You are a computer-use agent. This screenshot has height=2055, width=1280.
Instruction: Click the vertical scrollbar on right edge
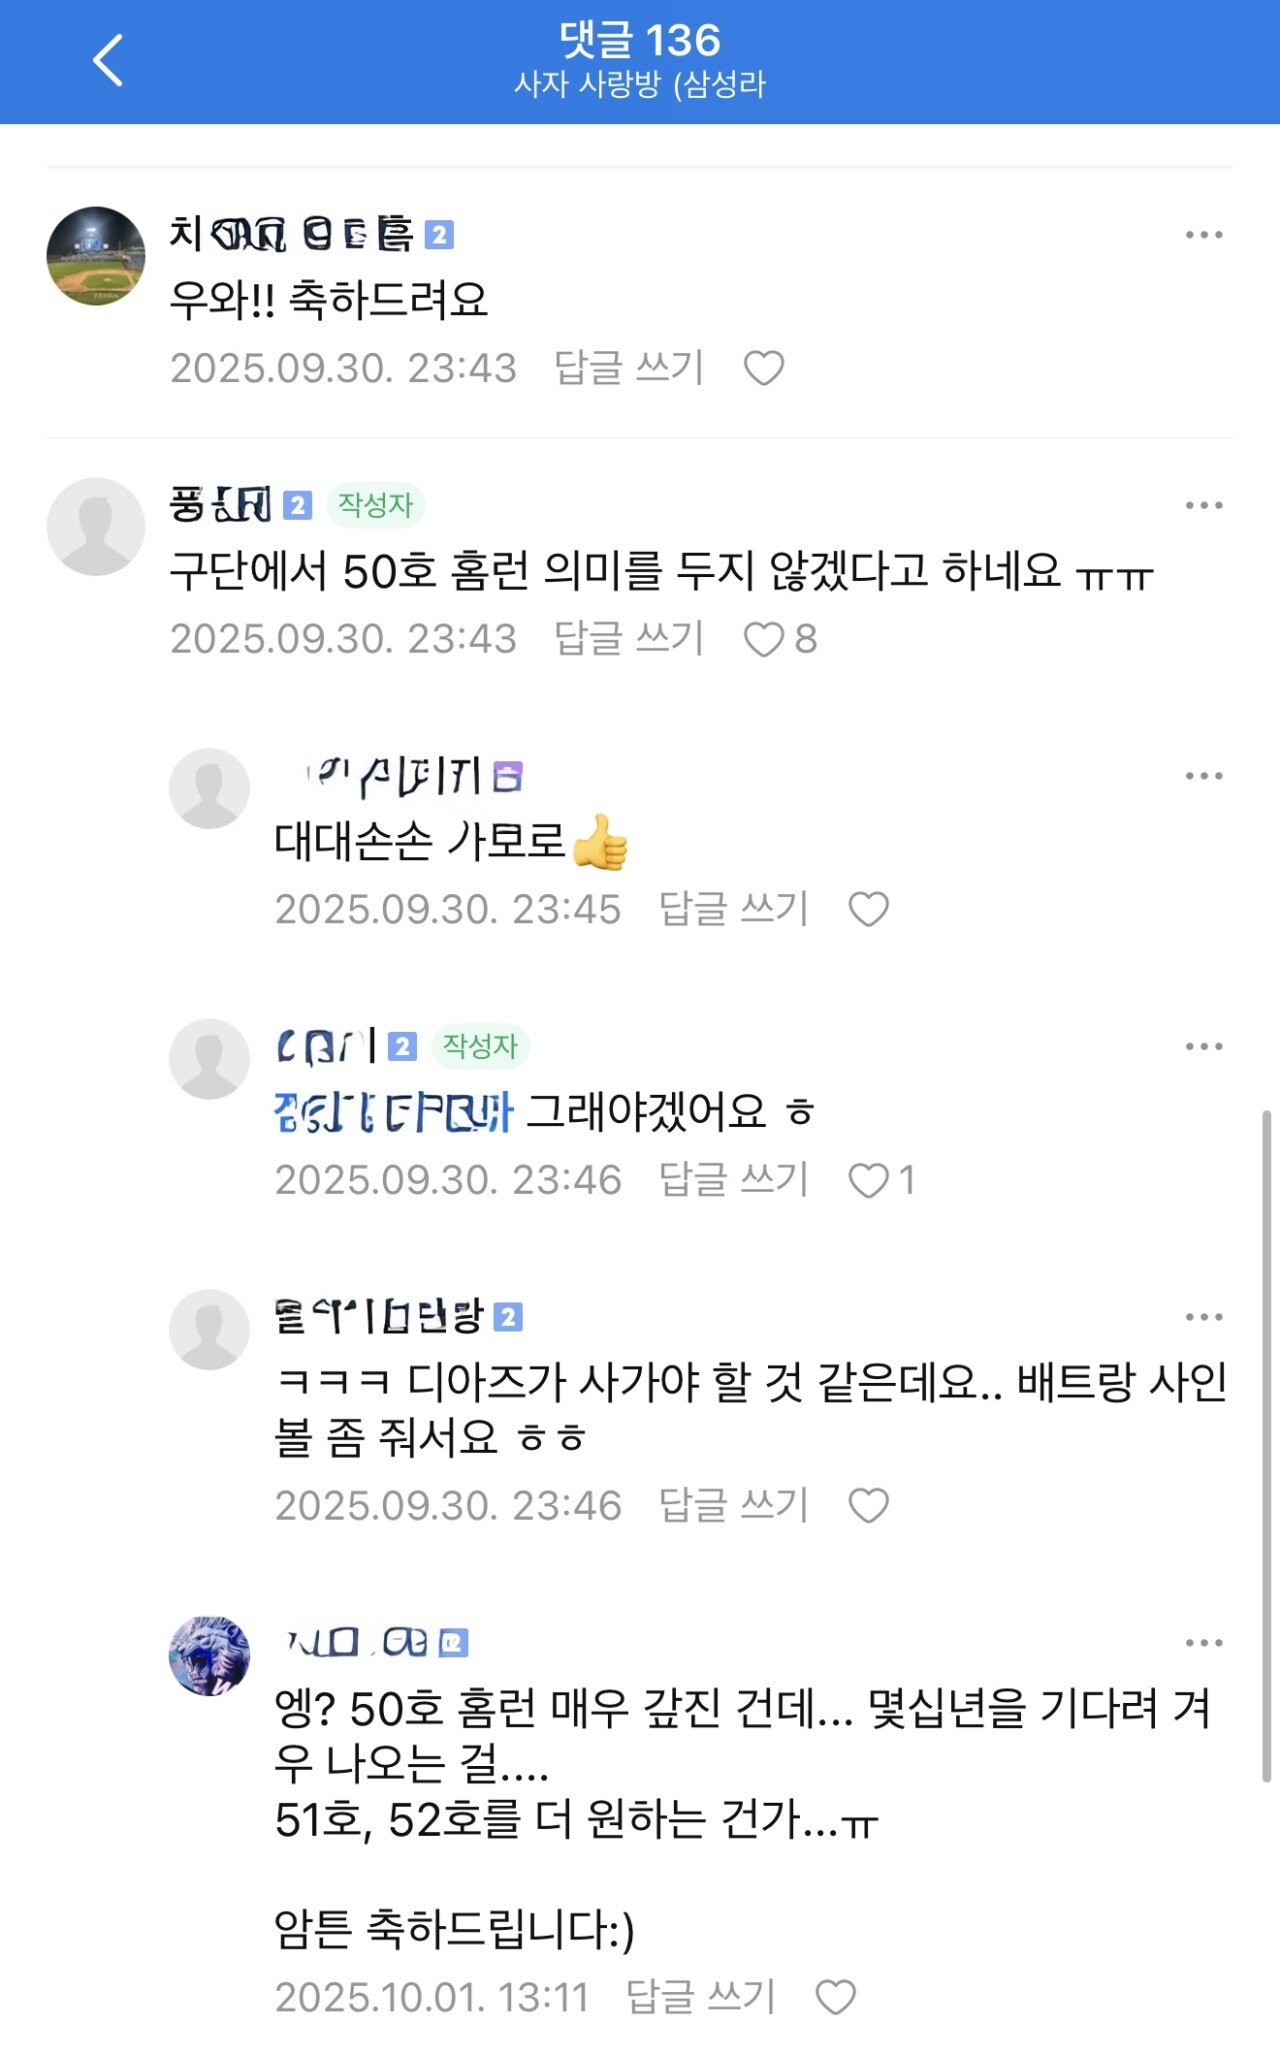pos(1266,1445)
